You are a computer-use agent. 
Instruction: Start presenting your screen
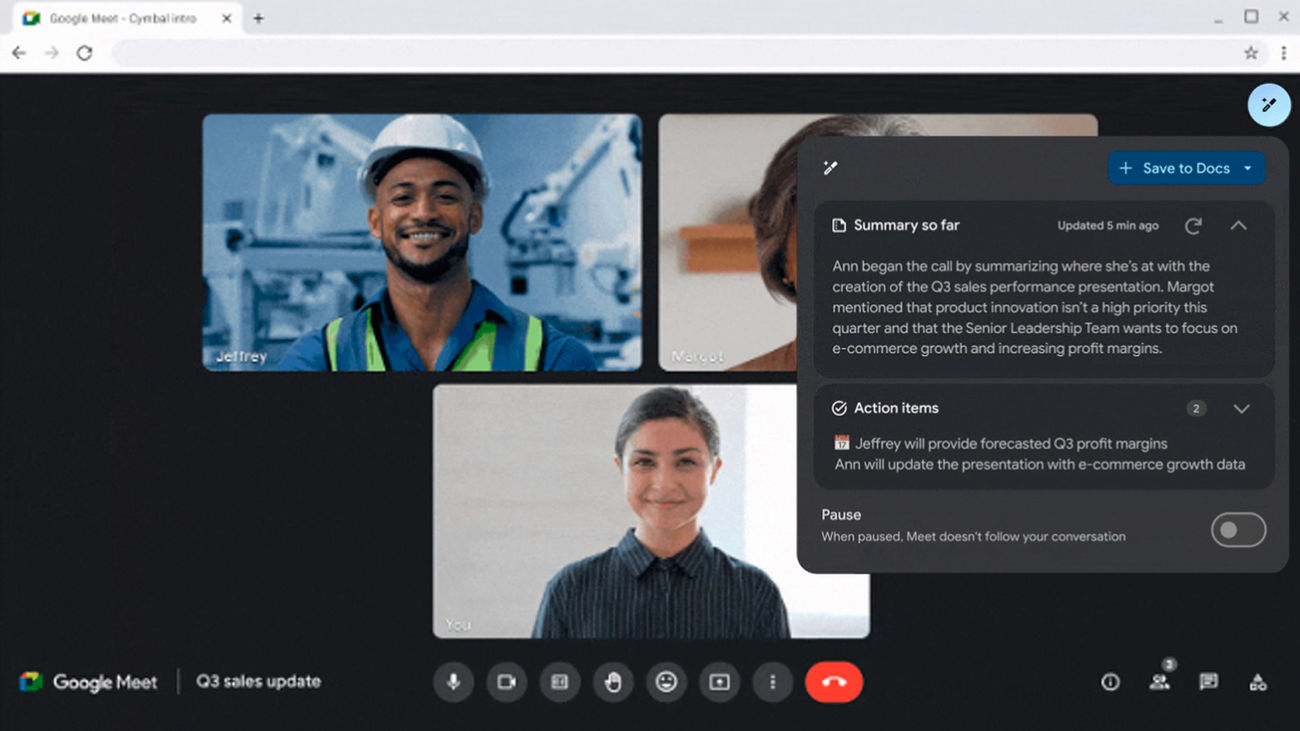coord(720,682)
